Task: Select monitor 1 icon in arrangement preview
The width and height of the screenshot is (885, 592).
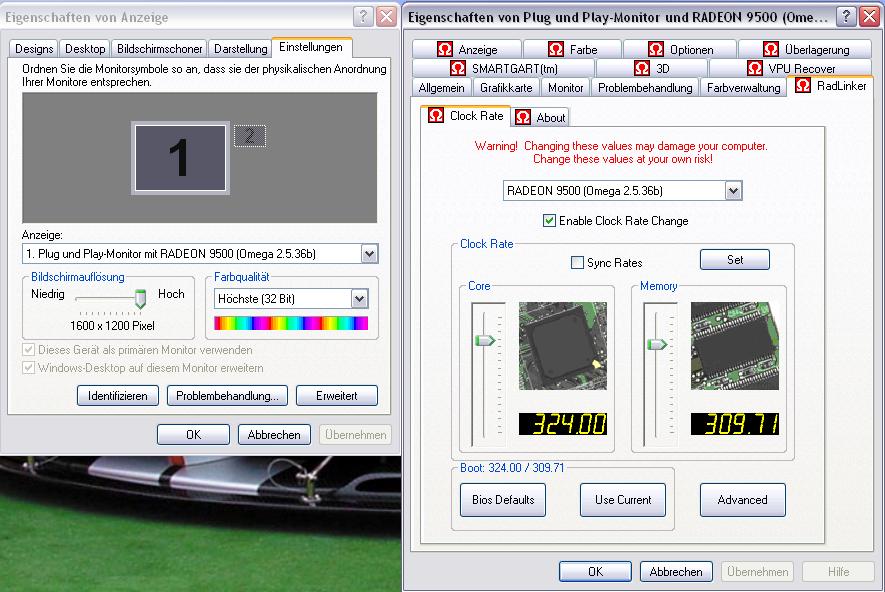Action: (x=180, y=158)
